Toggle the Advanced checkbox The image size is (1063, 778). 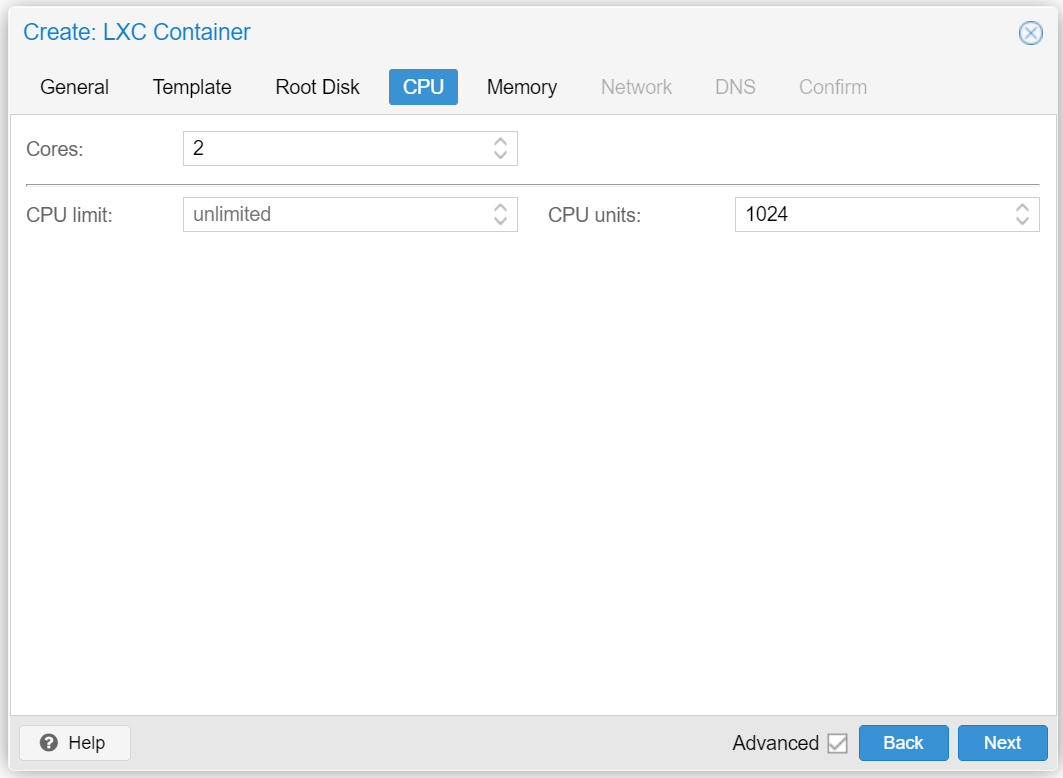[x=837, y=743]
